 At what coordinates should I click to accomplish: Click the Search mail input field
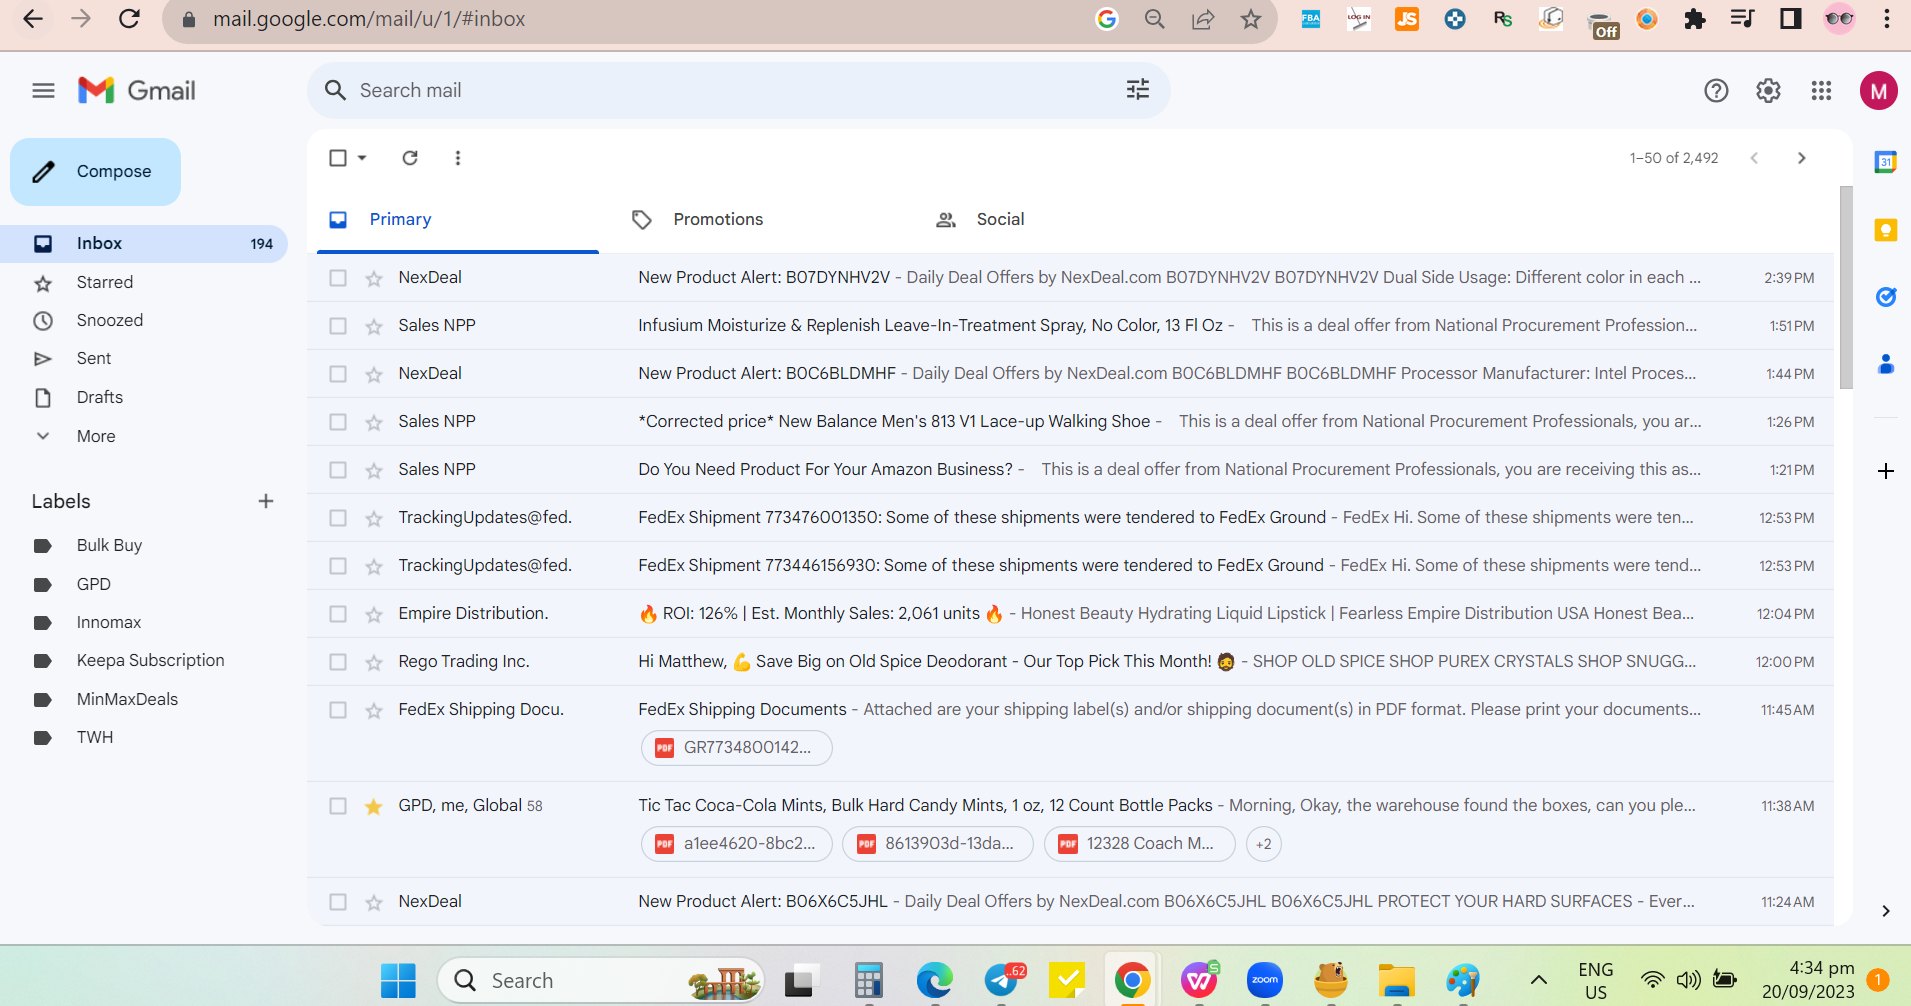coord(738,91)
